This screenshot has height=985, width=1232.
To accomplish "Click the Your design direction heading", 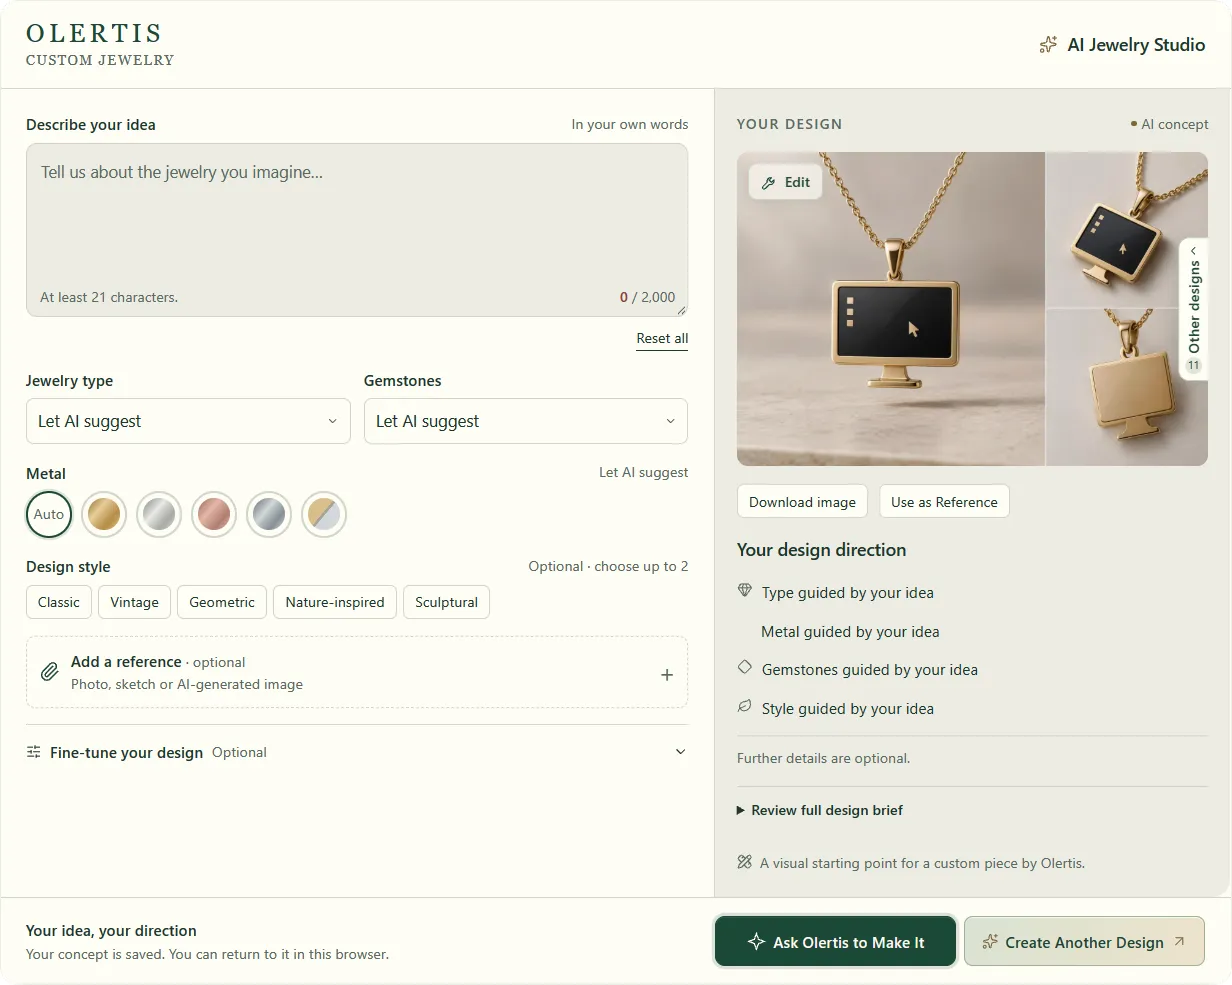I will coord(821,550).
